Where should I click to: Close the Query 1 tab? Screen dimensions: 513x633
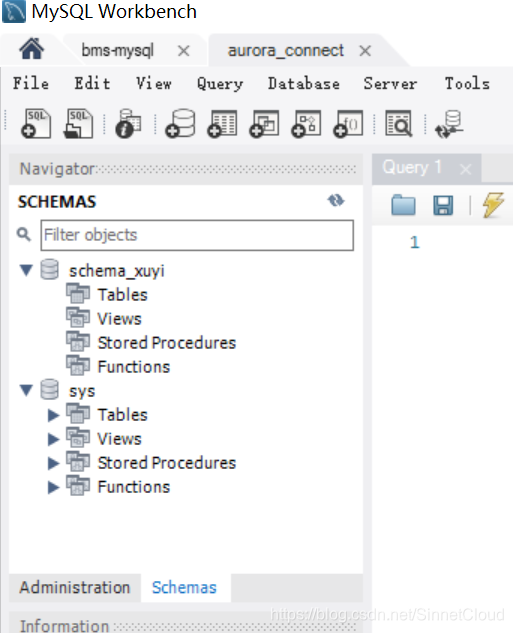[465, 169]
